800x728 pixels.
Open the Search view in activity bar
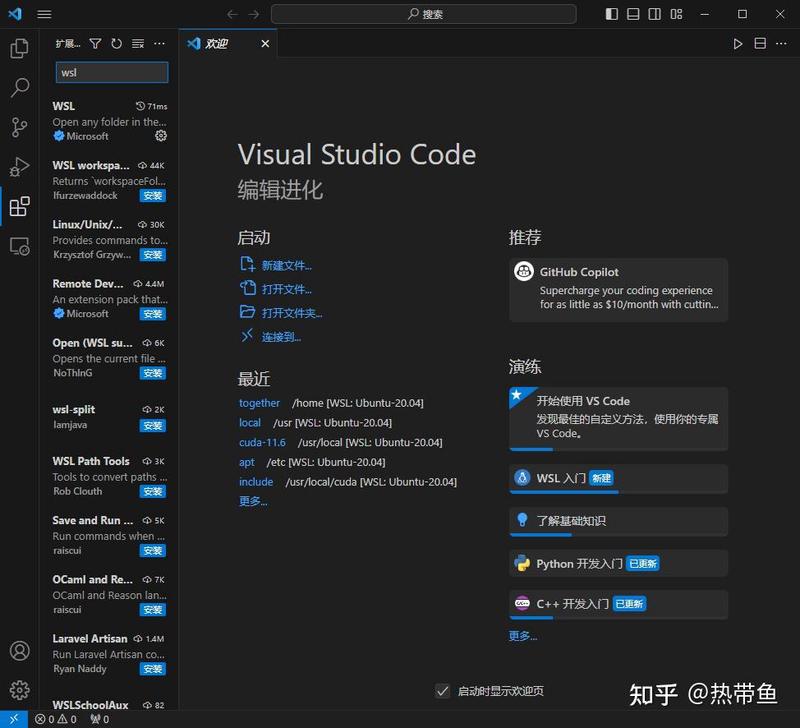click(x=19, y=88)
